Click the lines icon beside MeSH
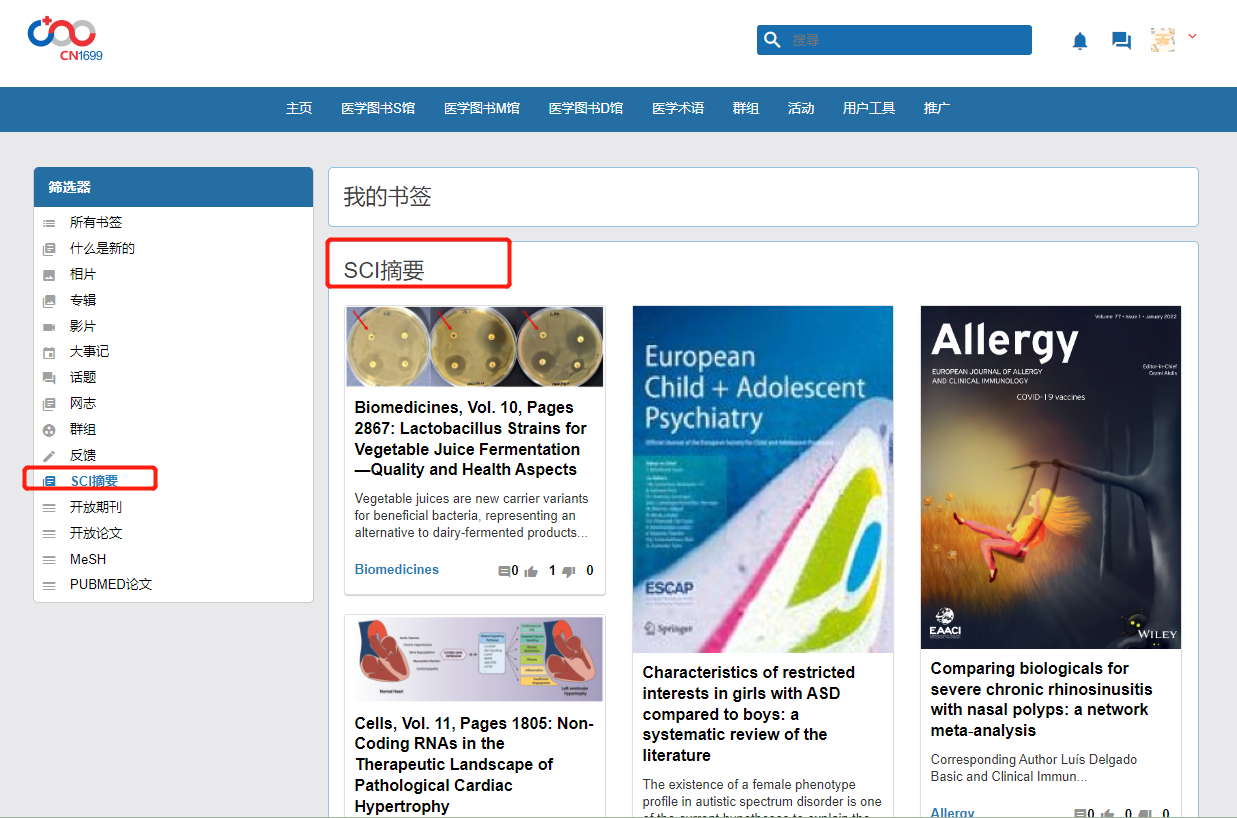Screen dimensions: 1237x818 point(49,560)
